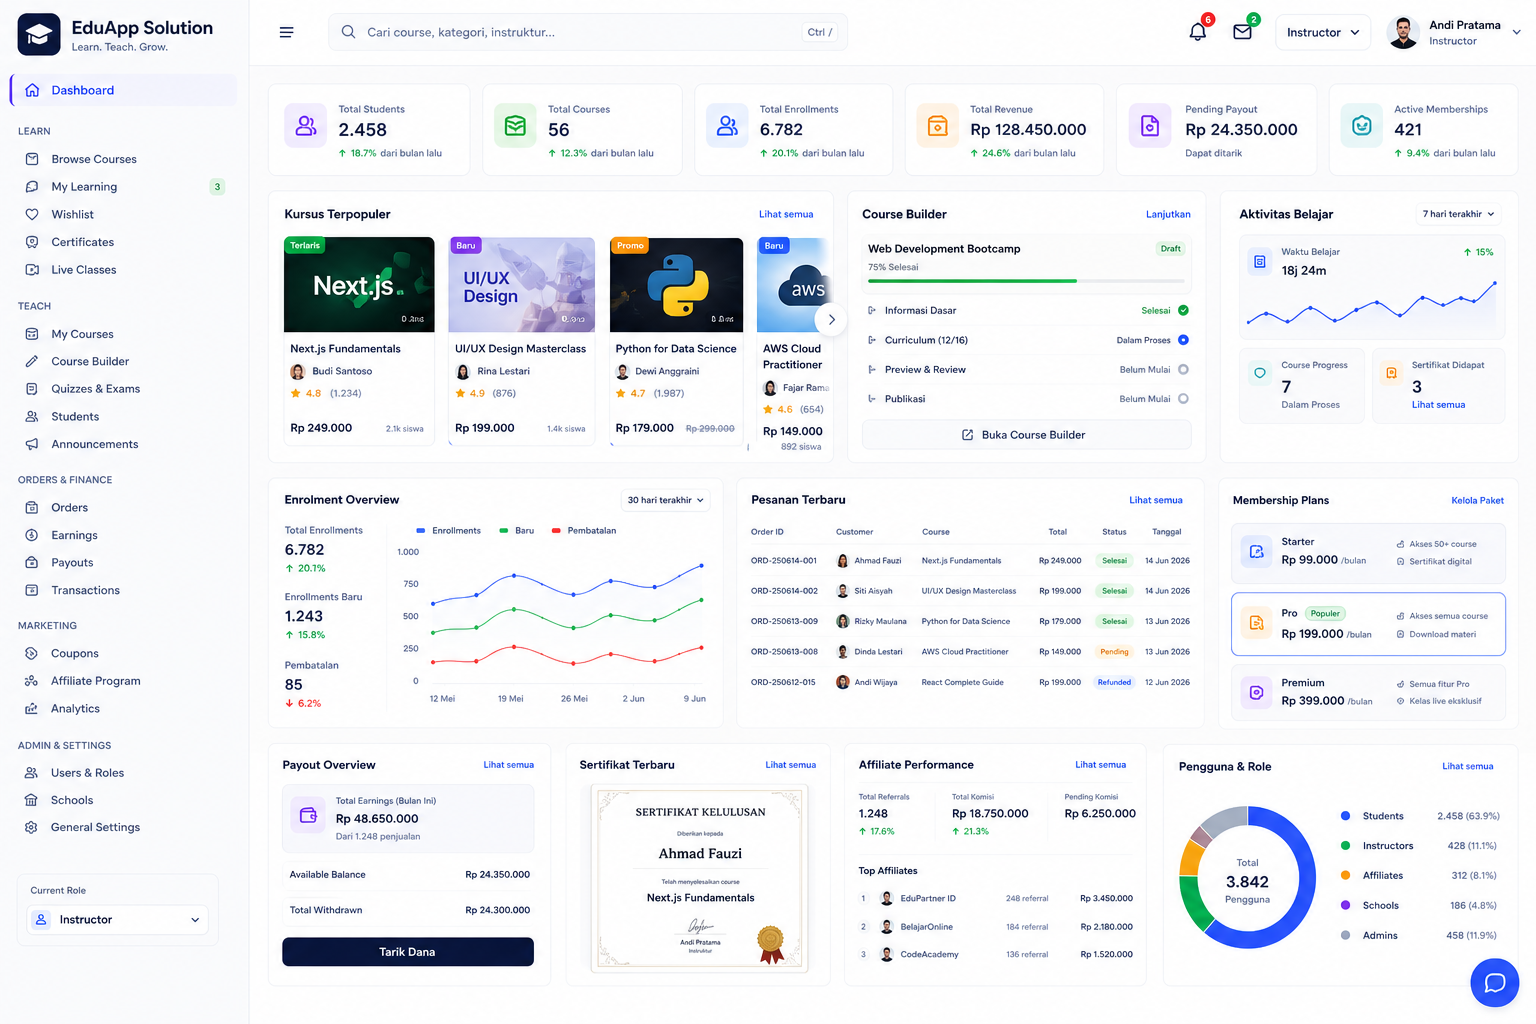The height and width of the screenshot is (1024, 1536).
Task: Click the search magnifier icon
Action: pos(348,32)
